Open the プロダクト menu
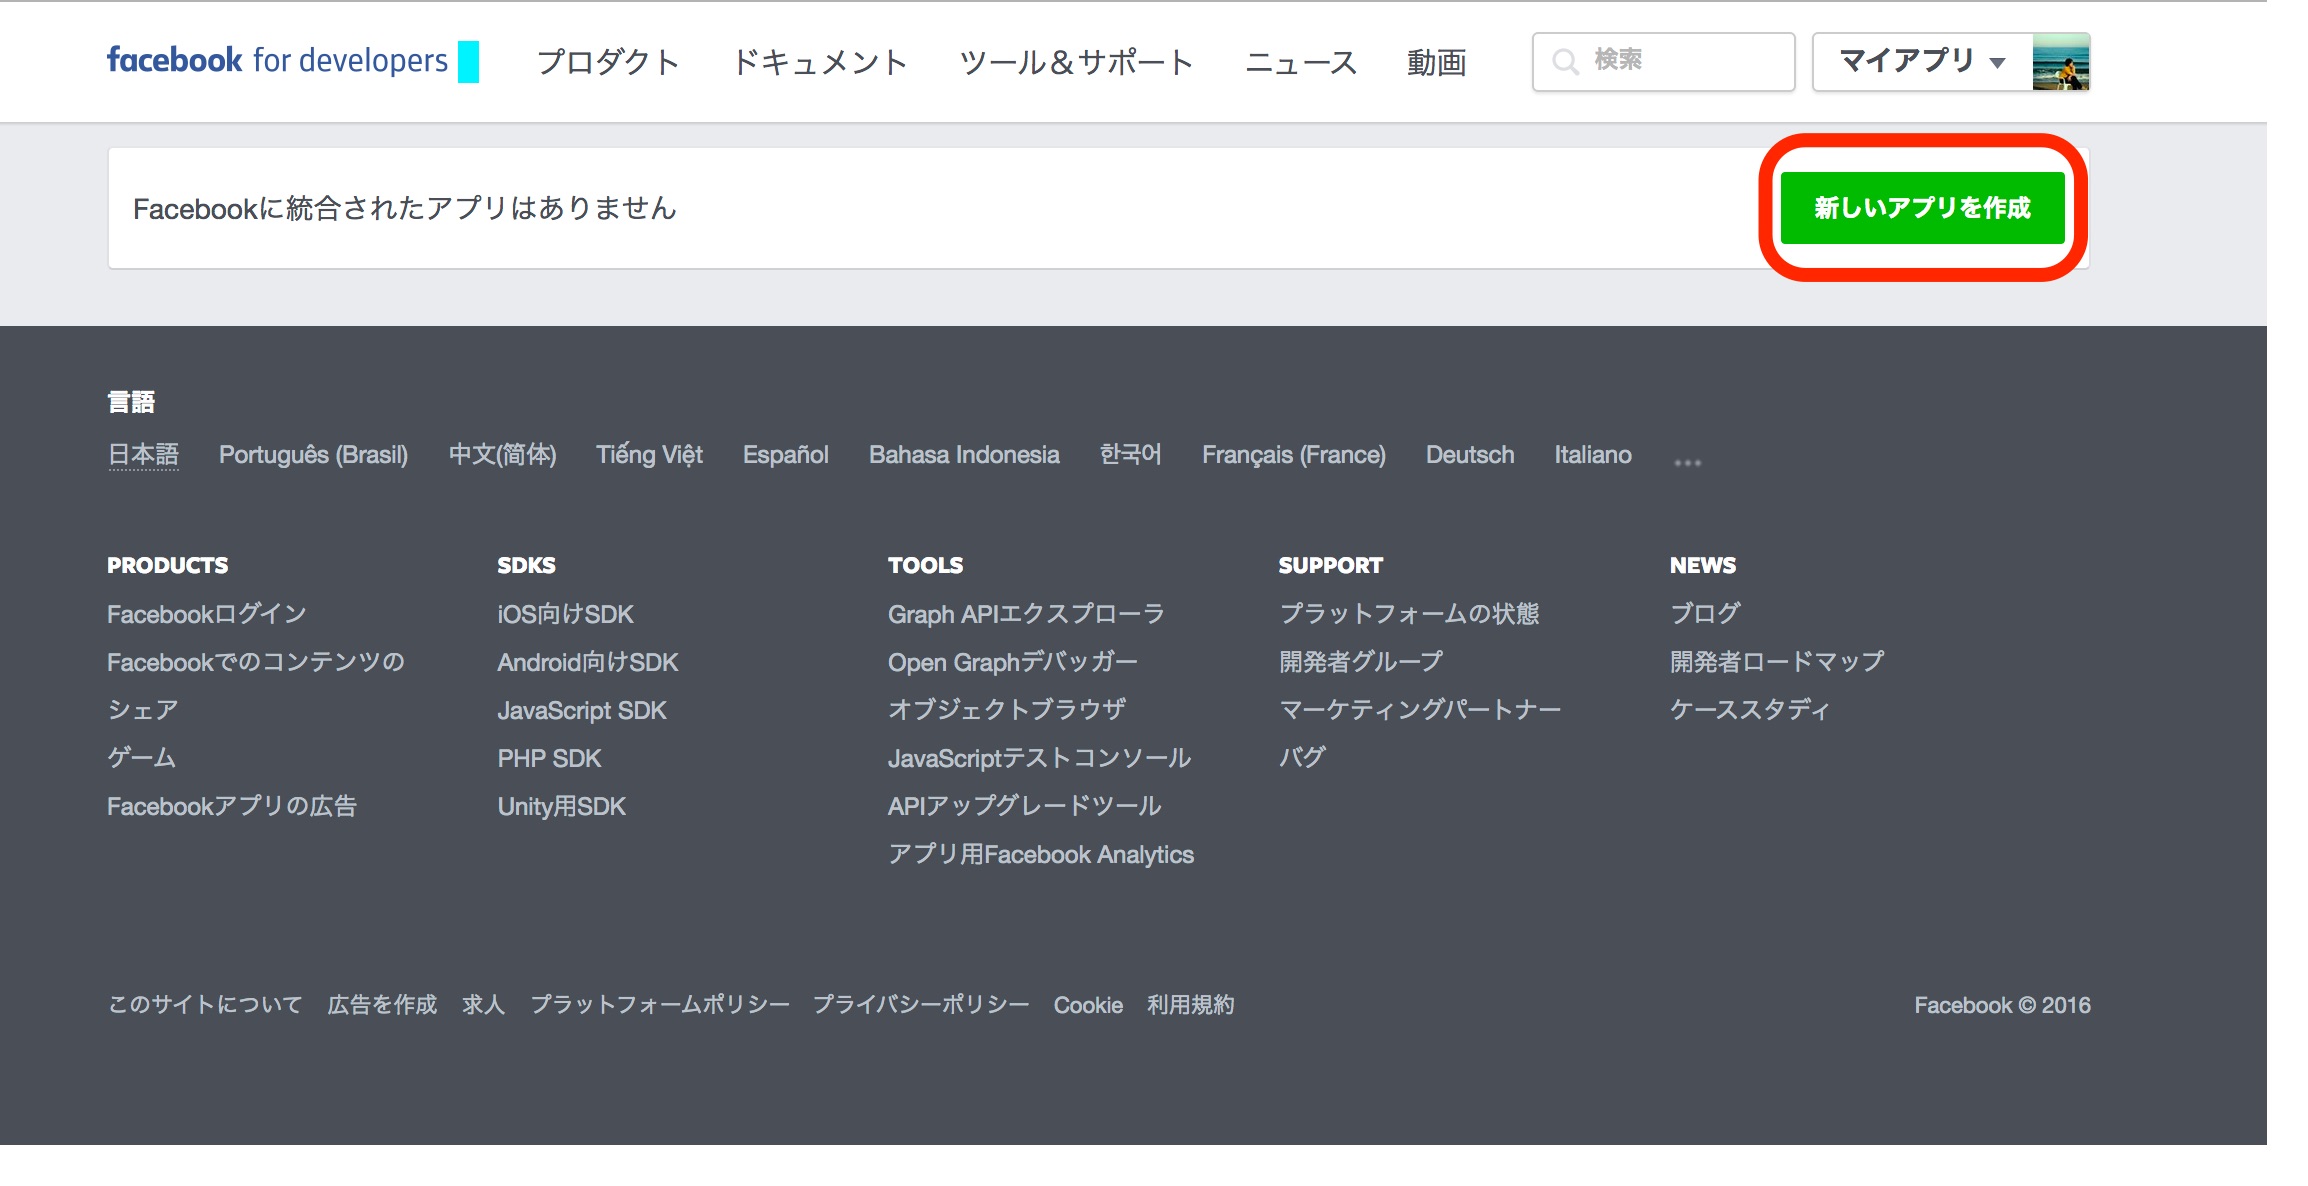Image resolution: width=2308 pixels, height=1186 pixels. coord(608,62)
